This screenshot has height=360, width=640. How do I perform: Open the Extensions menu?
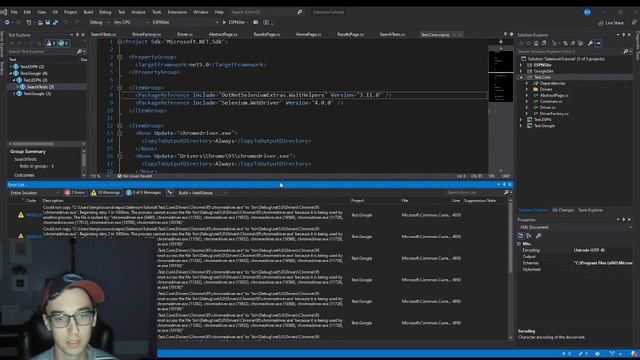[x=177, y=12]
